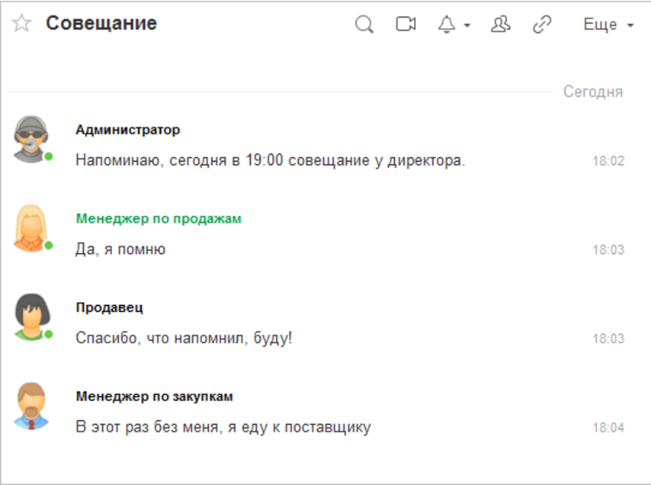Click the notification bell icon
Viewport: 651px width, 485px height.
tap(447, 25)
